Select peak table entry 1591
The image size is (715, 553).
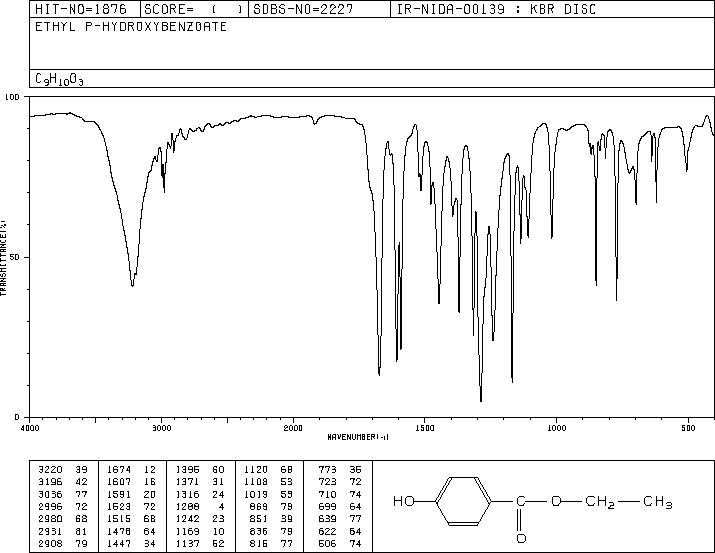coord(119,494)
